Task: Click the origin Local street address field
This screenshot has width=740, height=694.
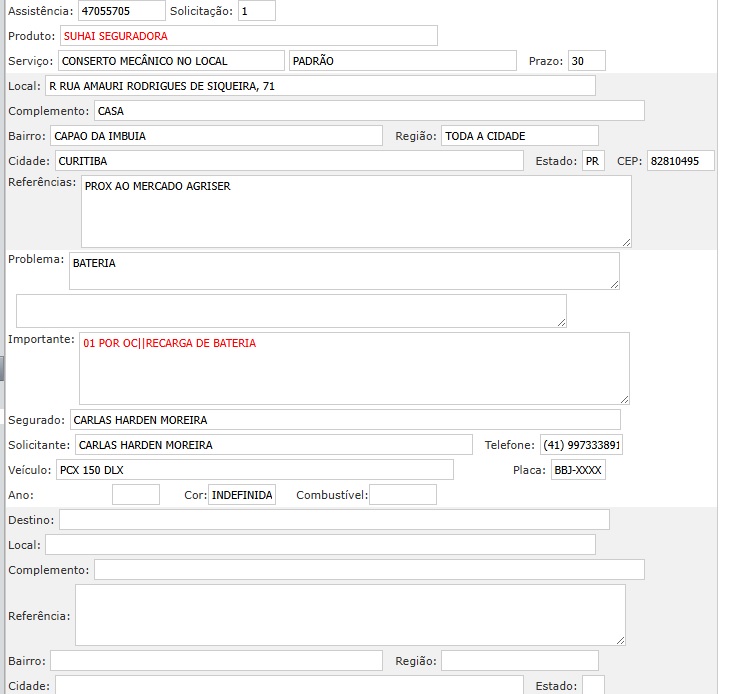Action: tap(320, 86)
